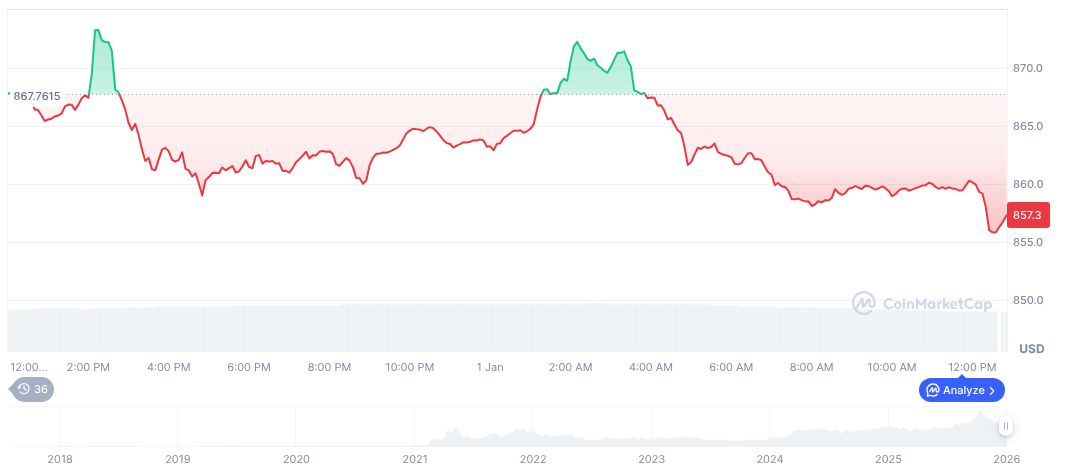This screenshot has width=1072, height=470.
Task: Select 2018 on the history timeline
Action: pyautogui.click(x=59, y=459)
